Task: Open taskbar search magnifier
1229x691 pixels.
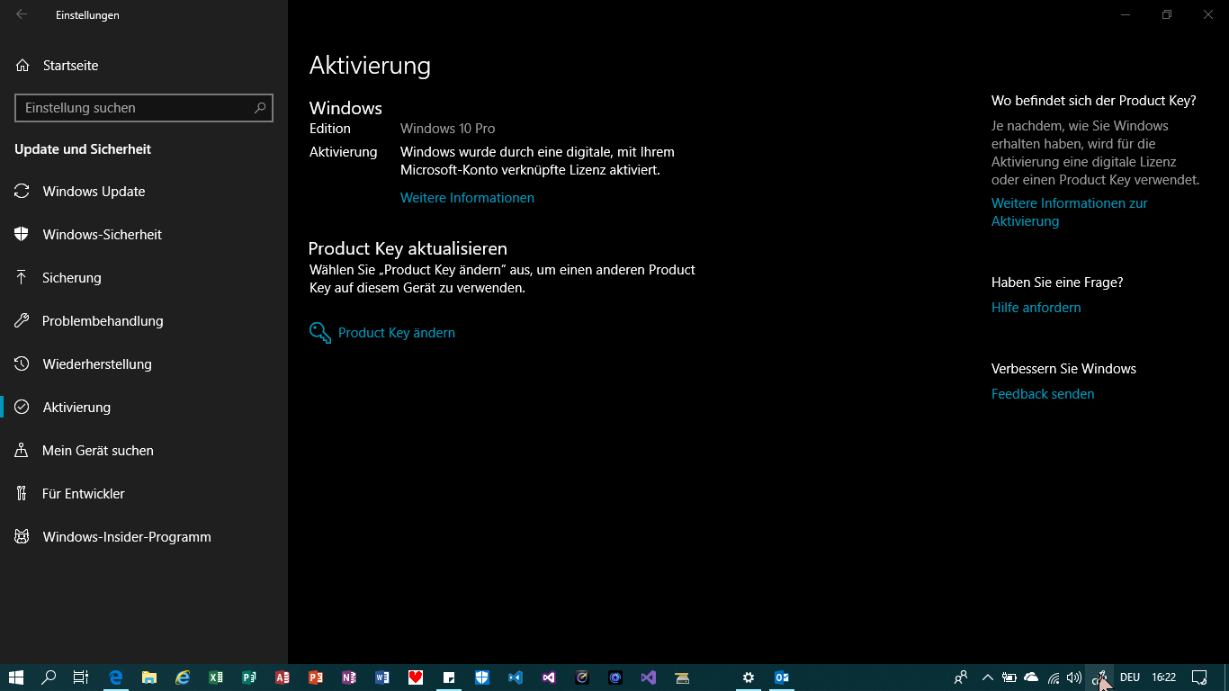Action: click(x=48, y=678)
